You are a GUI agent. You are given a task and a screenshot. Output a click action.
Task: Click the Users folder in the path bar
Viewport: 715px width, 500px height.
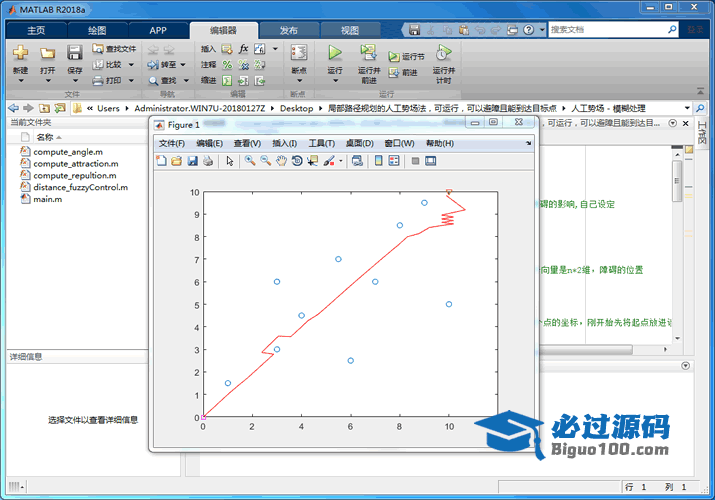[x=108, y=108]
